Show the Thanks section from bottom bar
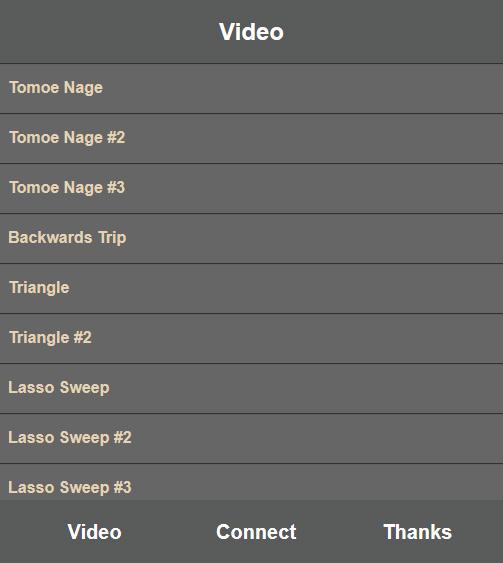 418,532
